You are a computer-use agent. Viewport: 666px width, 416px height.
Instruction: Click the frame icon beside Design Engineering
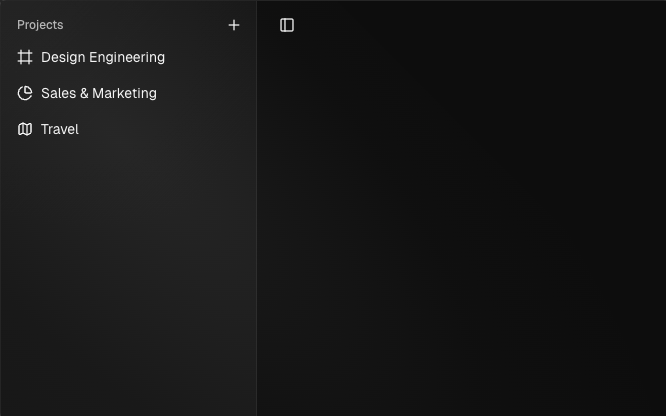pyautogui.click(x=25, y=57)
